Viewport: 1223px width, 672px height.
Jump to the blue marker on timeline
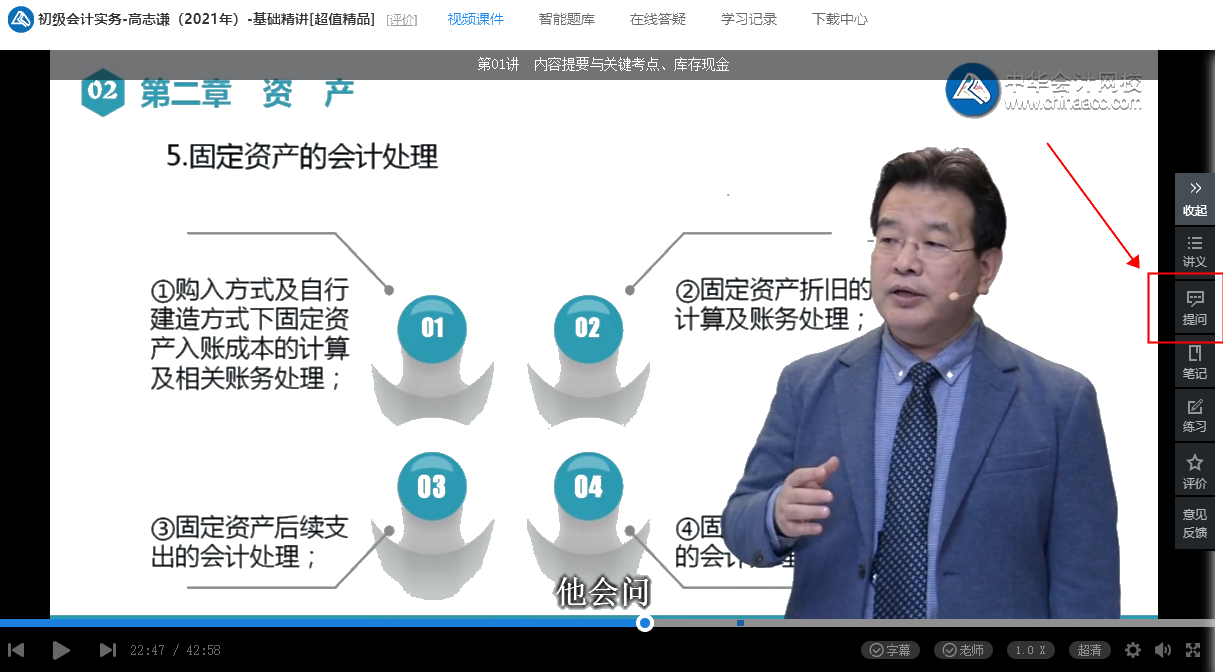coord(740,623)
